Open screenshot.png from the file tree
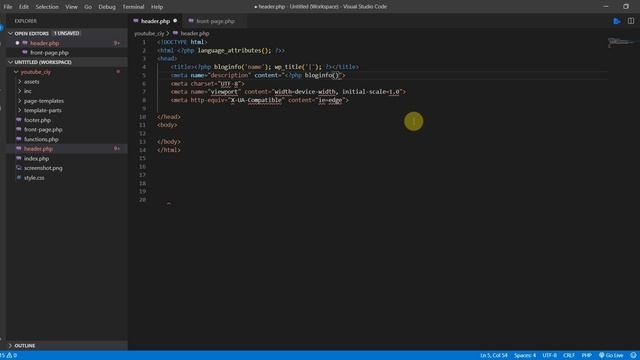 point(43,168)
